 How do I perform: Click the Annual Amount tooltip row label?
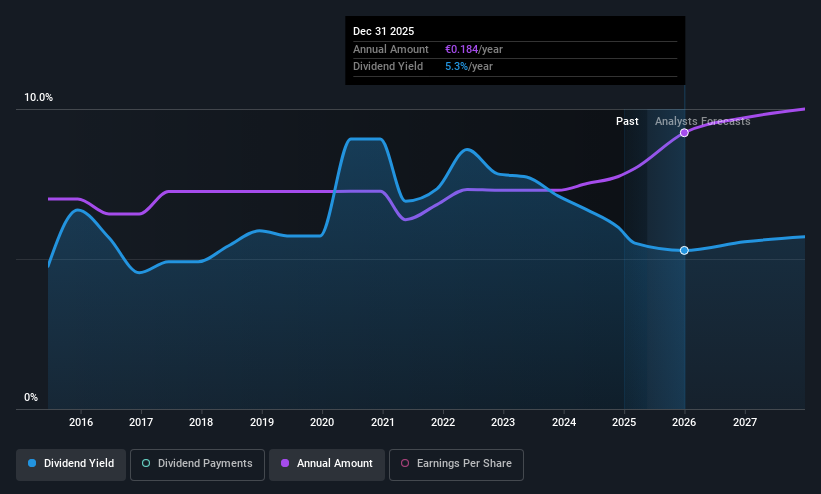tap(391, 49)
